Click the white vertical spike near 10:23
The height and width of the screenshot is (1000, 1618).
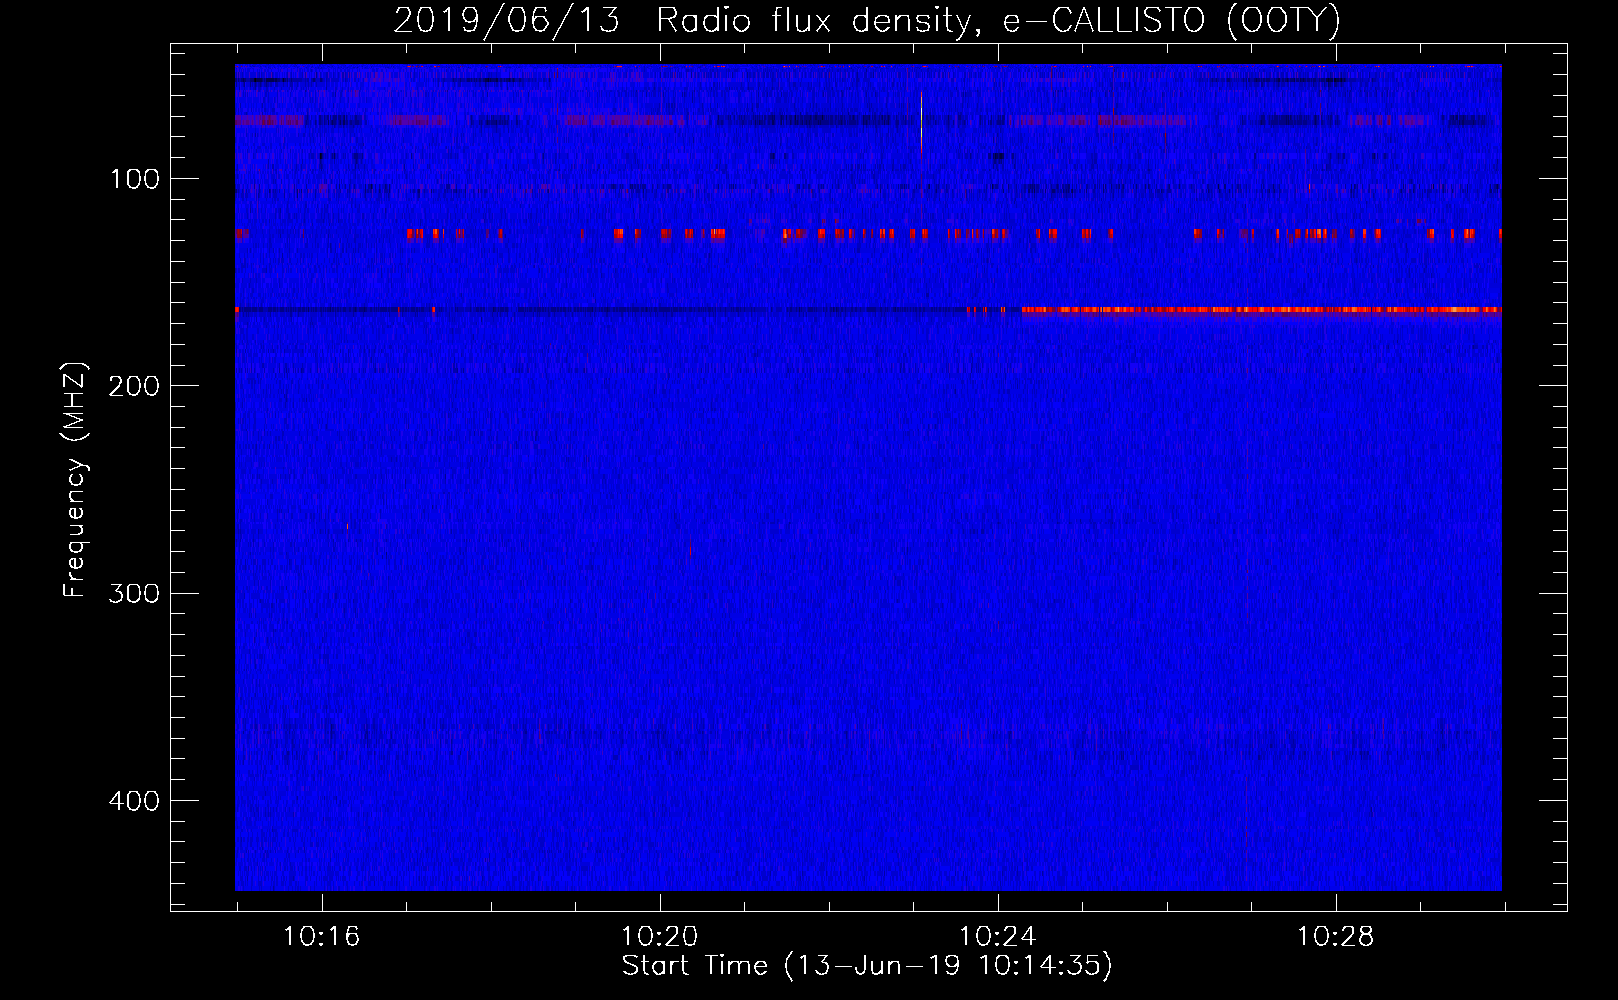(921, 121)
